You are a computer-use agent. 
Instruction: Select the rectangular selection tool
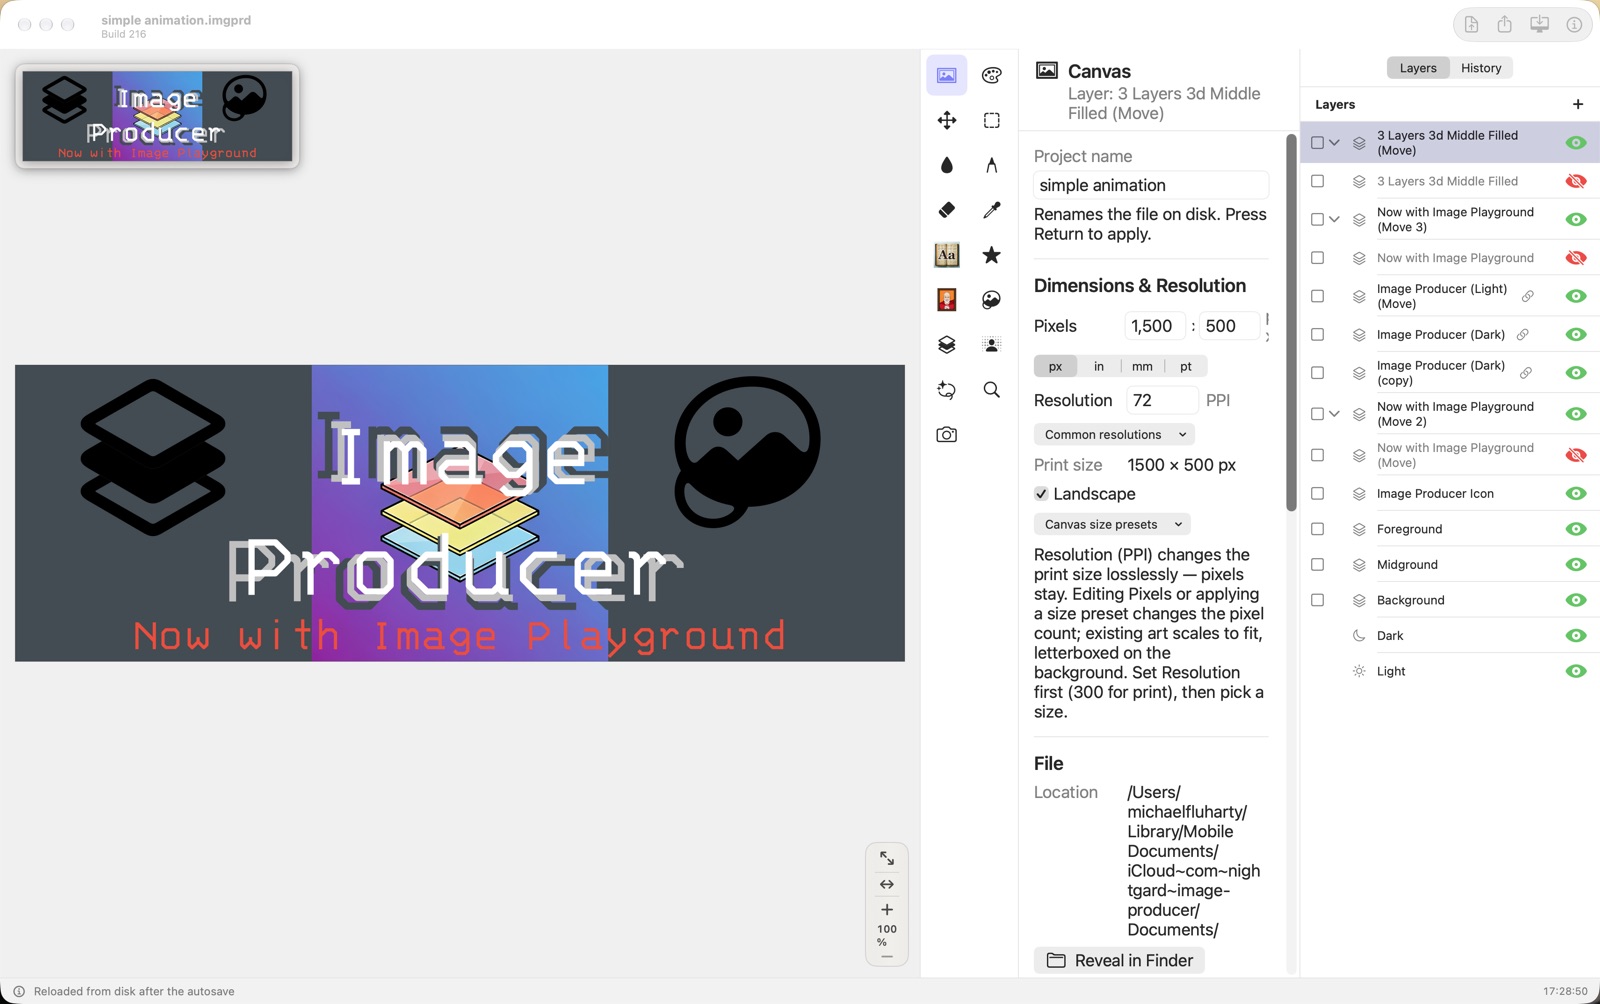click(x=991, y=120)
